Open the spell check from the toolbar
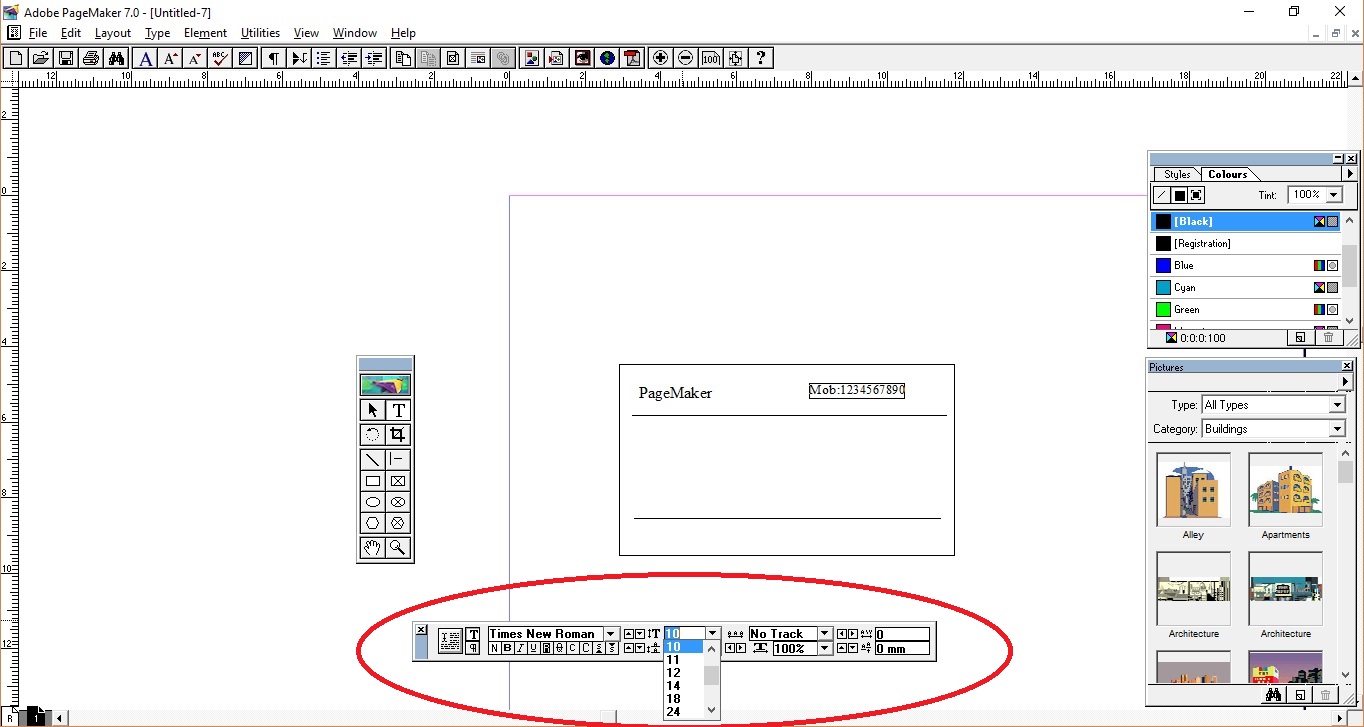Viewport: 1364px width, 727px height. pyautogui.click(x=219, y=57)
